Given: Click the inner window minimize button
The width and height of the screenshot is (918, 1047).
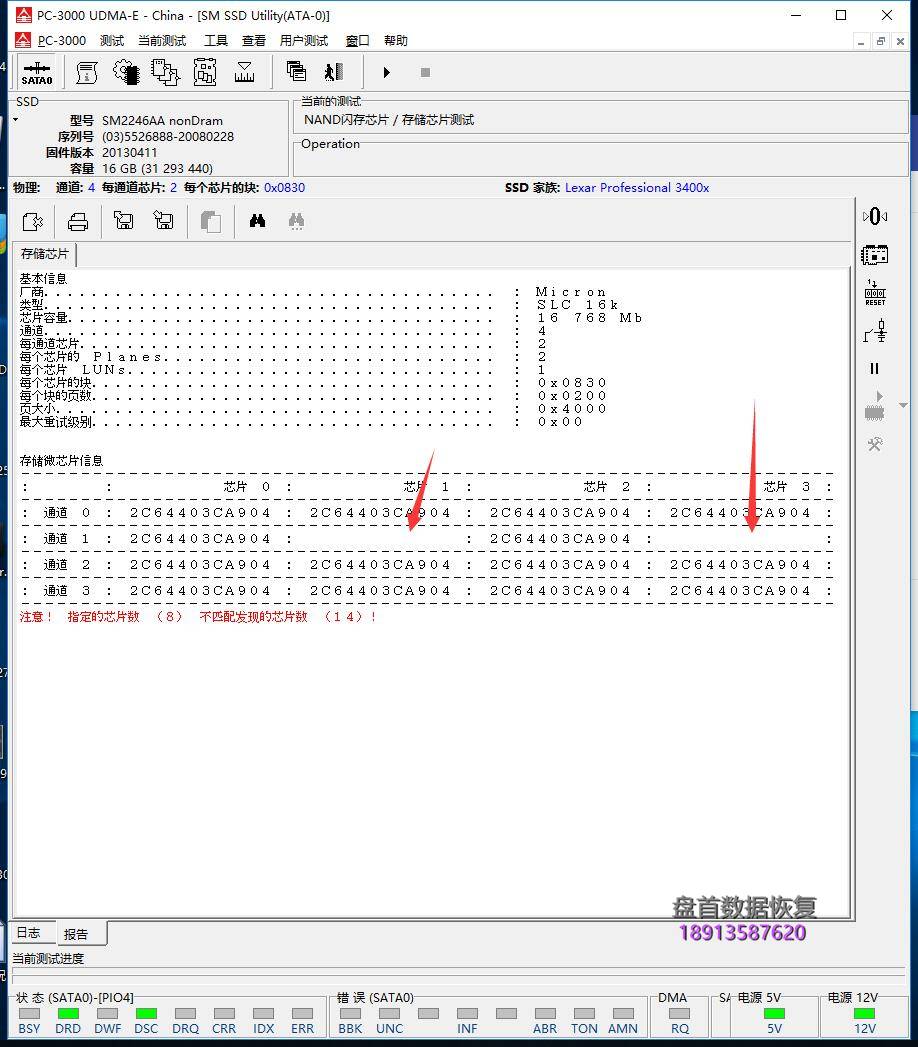Looking at the screenshot, I should click(x=861, y=41).
